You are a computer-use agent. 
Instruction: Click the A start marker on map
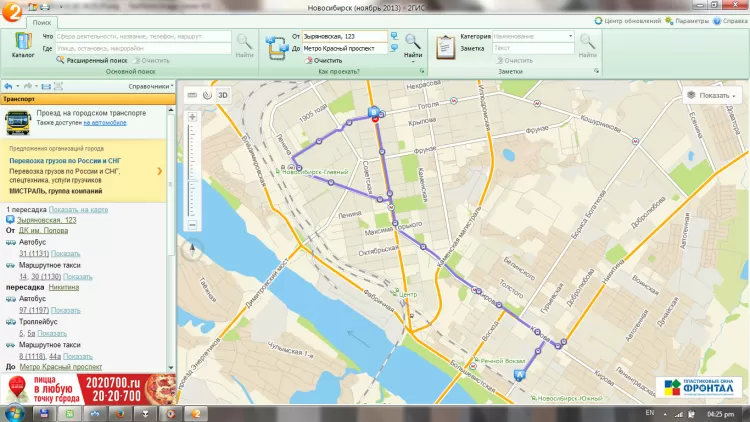coord(519,375)
